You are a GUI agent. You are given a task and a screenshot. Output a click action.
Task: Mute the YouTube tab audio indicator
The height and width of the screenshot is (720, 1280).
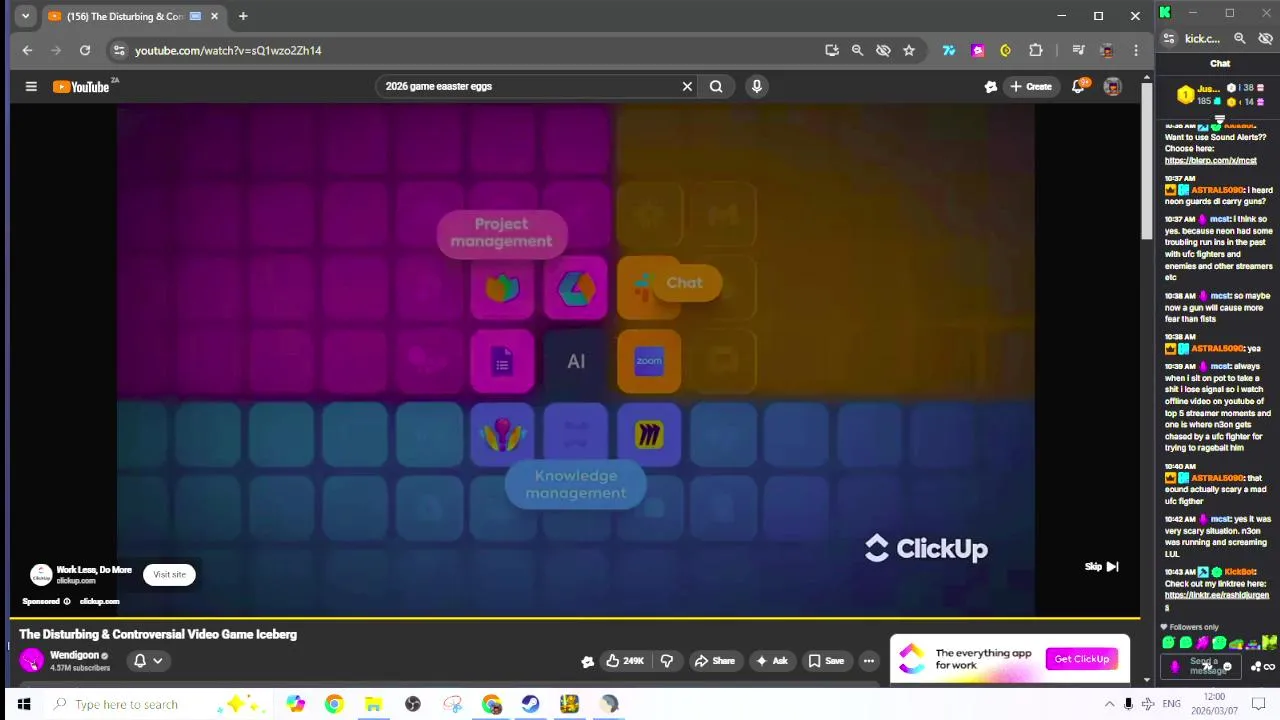point(196,16)
